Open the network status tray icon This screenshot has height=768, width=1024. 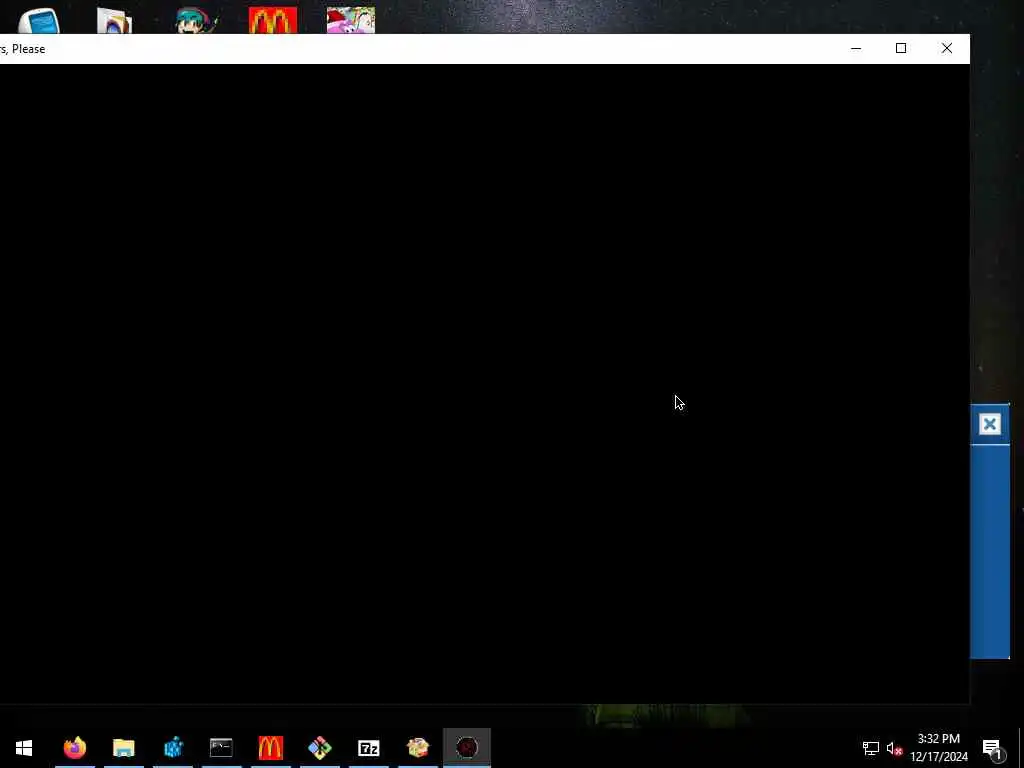tap(871, 748)
